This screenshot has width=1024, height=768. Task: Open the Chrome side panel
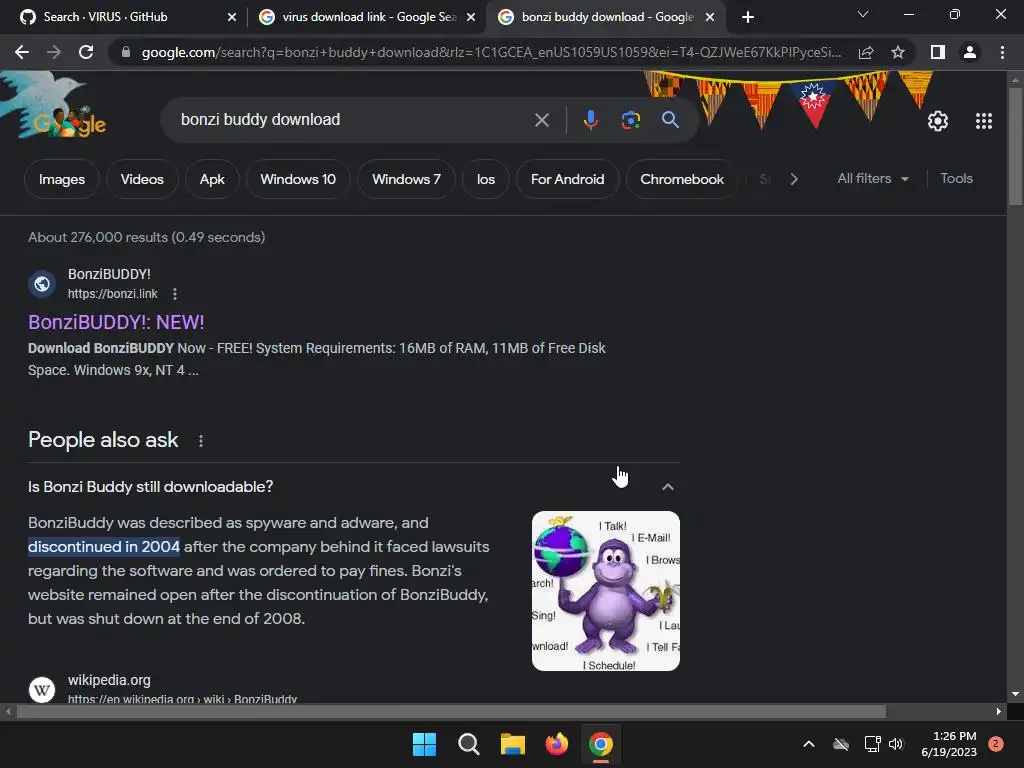click(x=938, y=52)
